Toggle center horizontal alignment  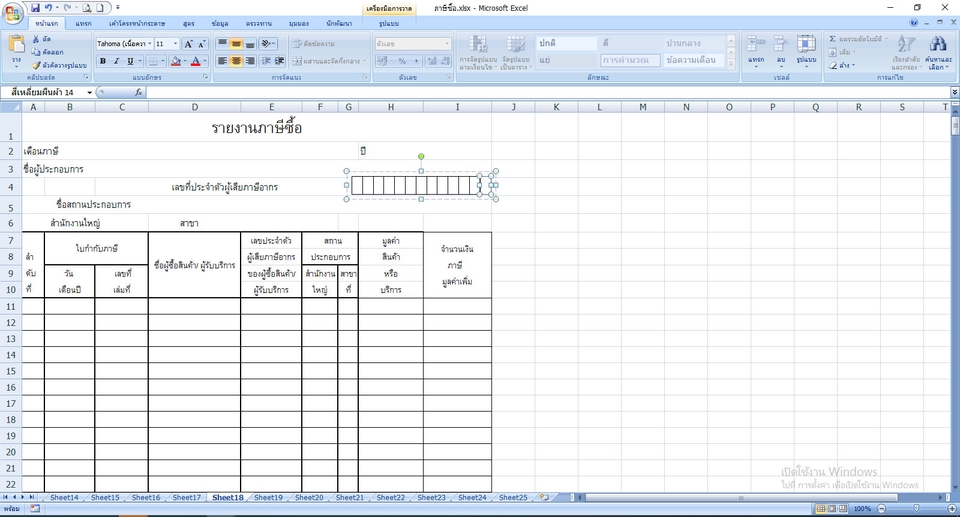(x=236, y=61)
